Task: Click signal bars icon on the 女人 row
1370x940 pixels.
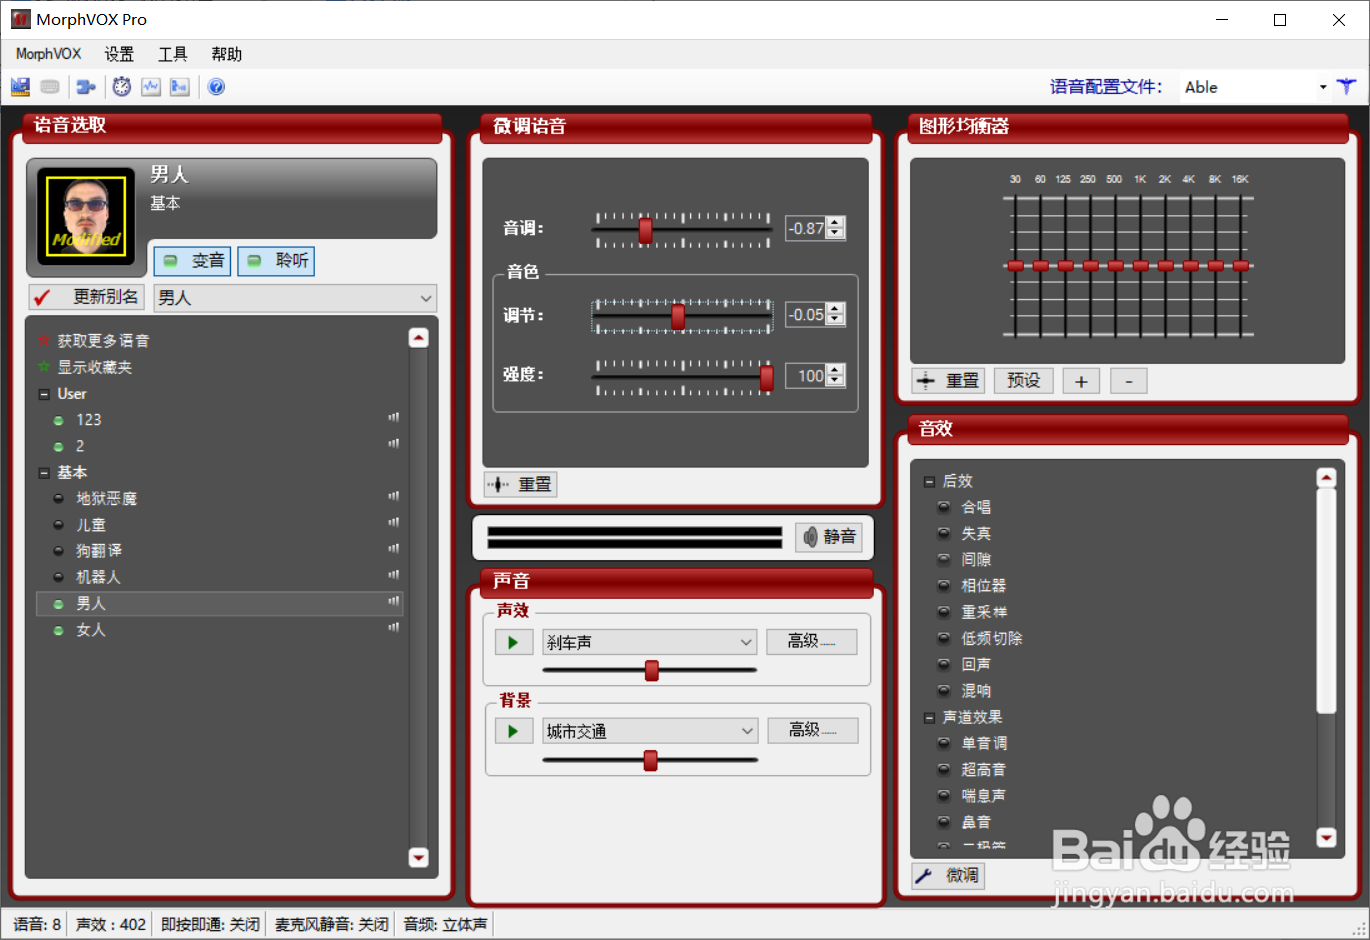Action: pyautogui.click(x=394, y=628)
